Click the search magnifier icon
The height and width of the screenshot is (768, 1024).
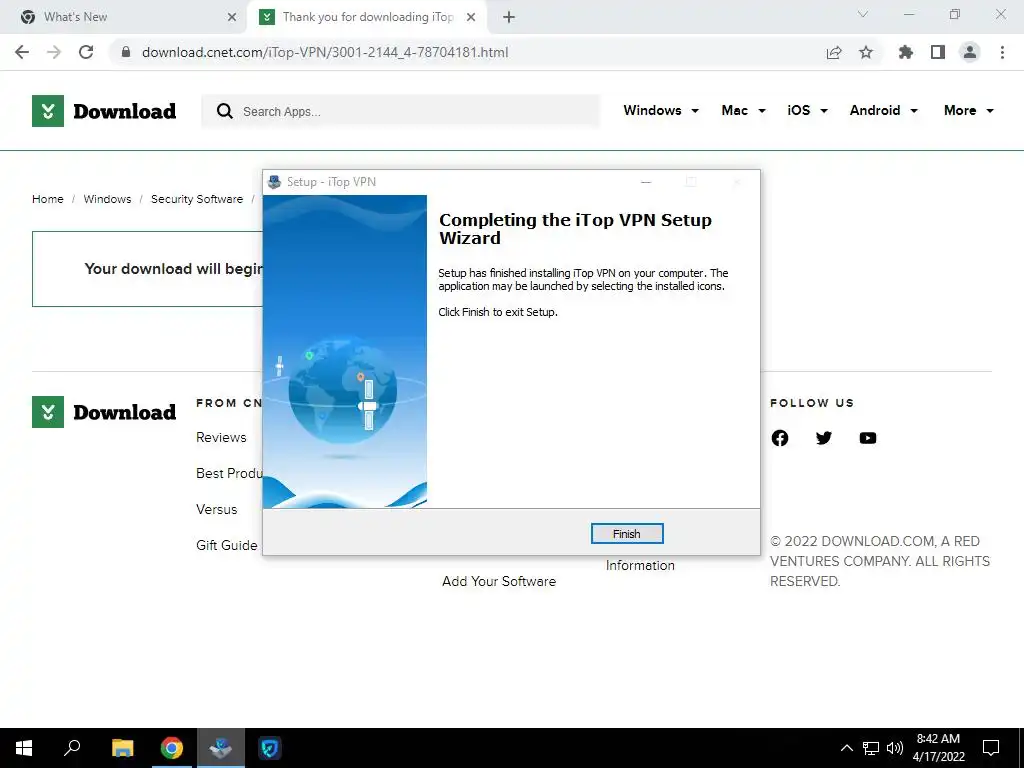tap(225, 111)
